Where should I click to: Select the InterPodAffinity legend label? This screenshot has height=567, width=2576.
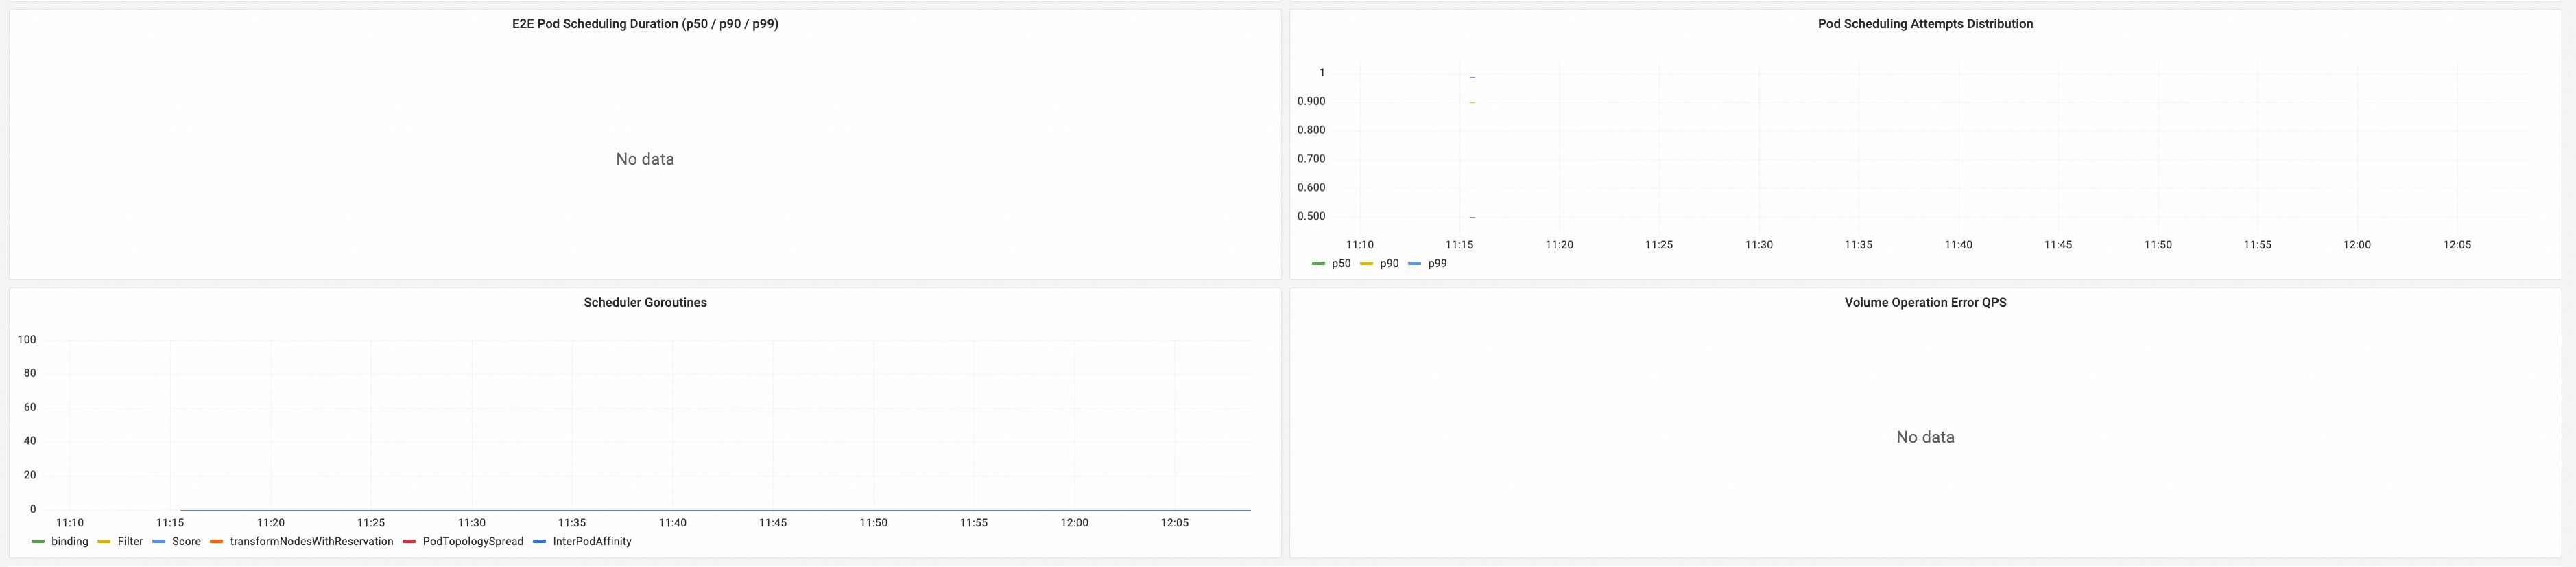(592, 542)
